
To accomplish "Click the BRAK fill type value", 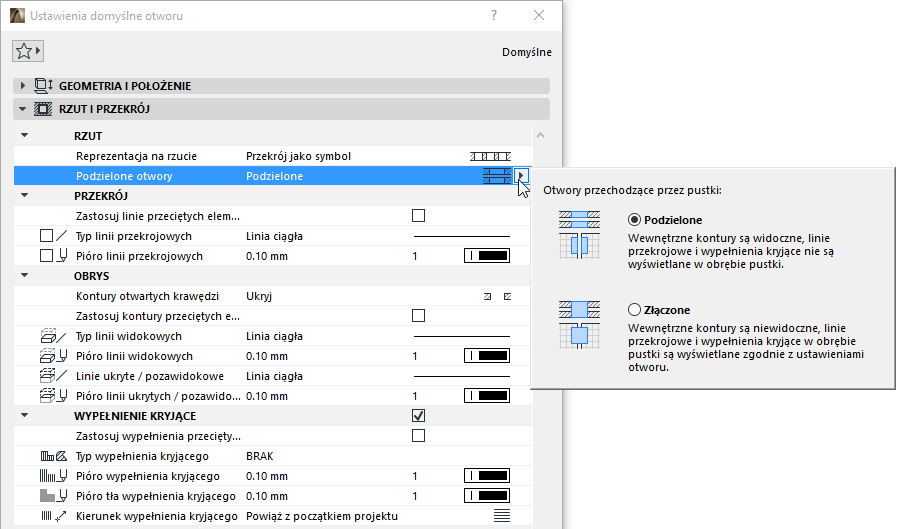I will tap(260, 456).
